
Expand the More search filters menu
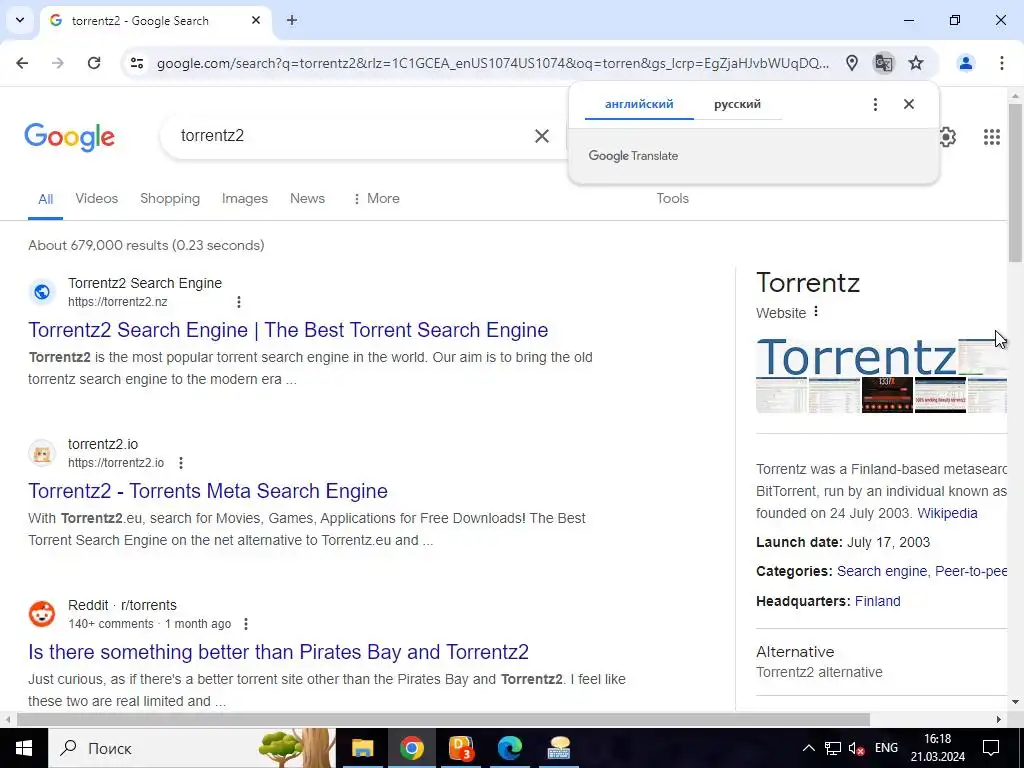(376, 199)
